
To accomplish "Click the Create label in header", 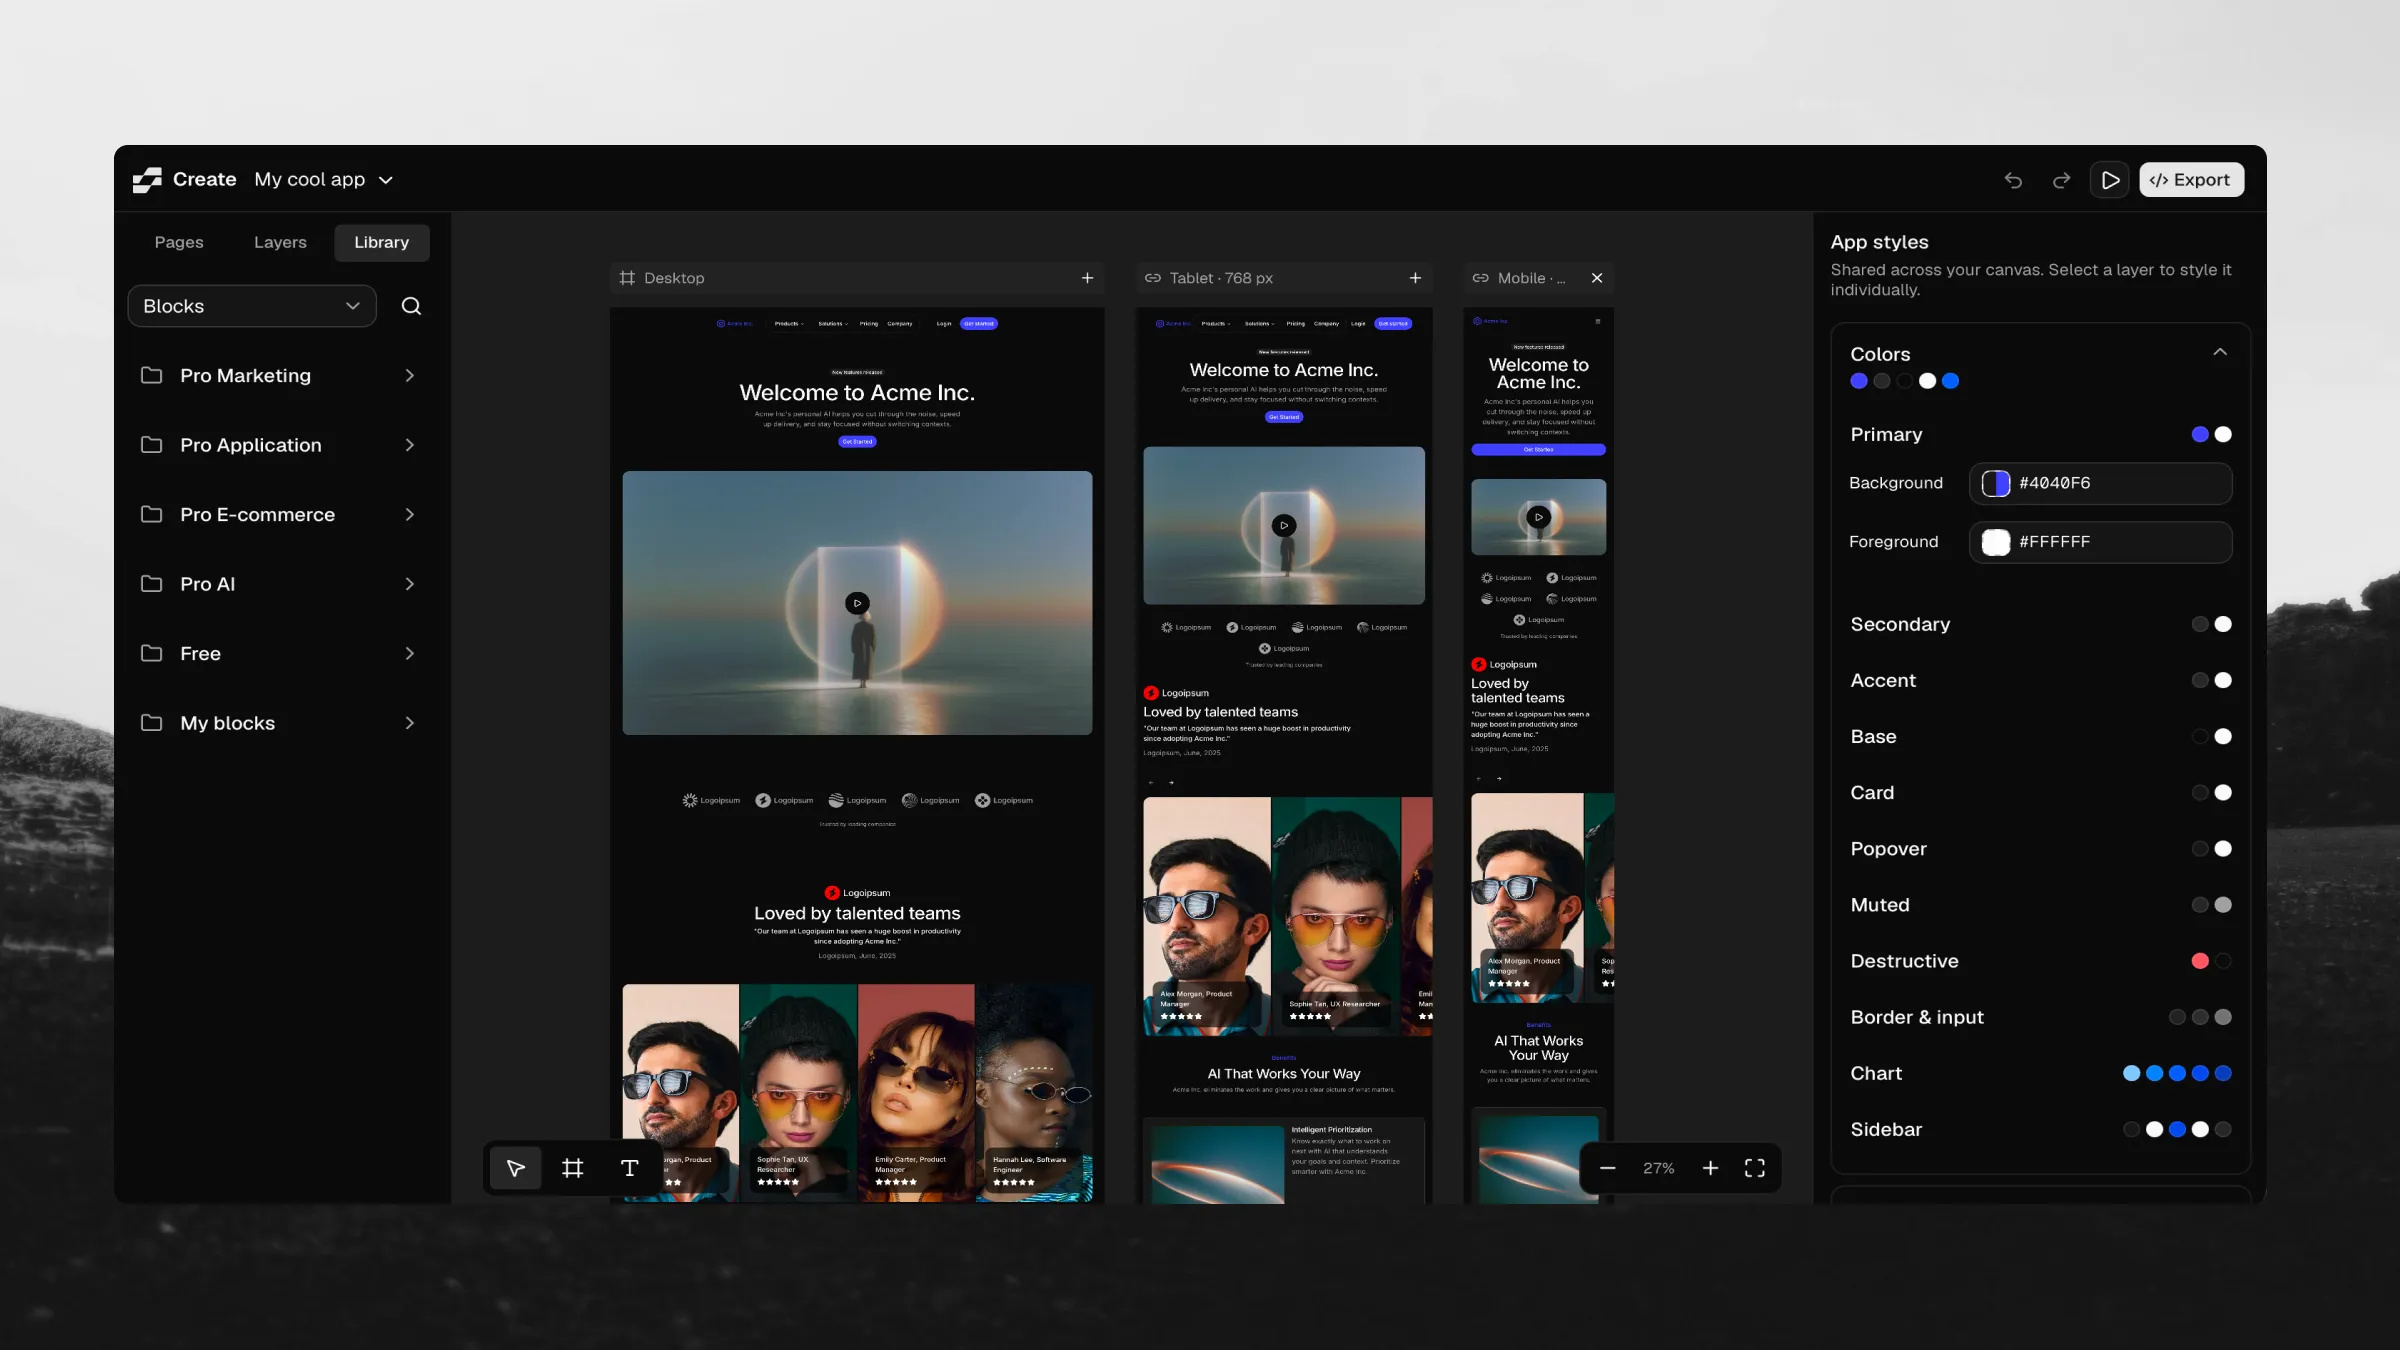I will 204,180.
